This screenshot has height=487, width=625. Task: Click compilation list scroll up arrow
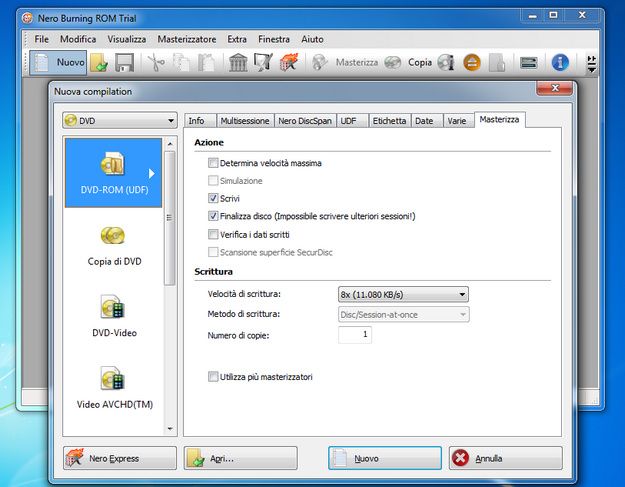coord(170,143)
